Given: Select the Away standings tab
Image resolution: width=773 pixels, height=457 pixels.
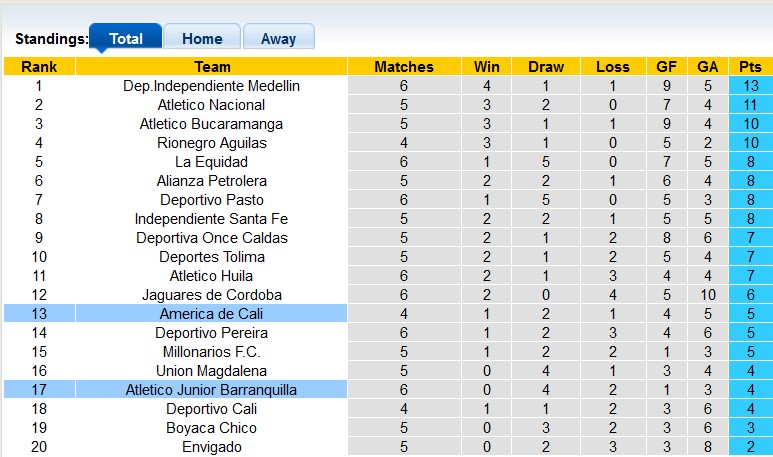Looking at the screenshot, I should tap(278, 39).
